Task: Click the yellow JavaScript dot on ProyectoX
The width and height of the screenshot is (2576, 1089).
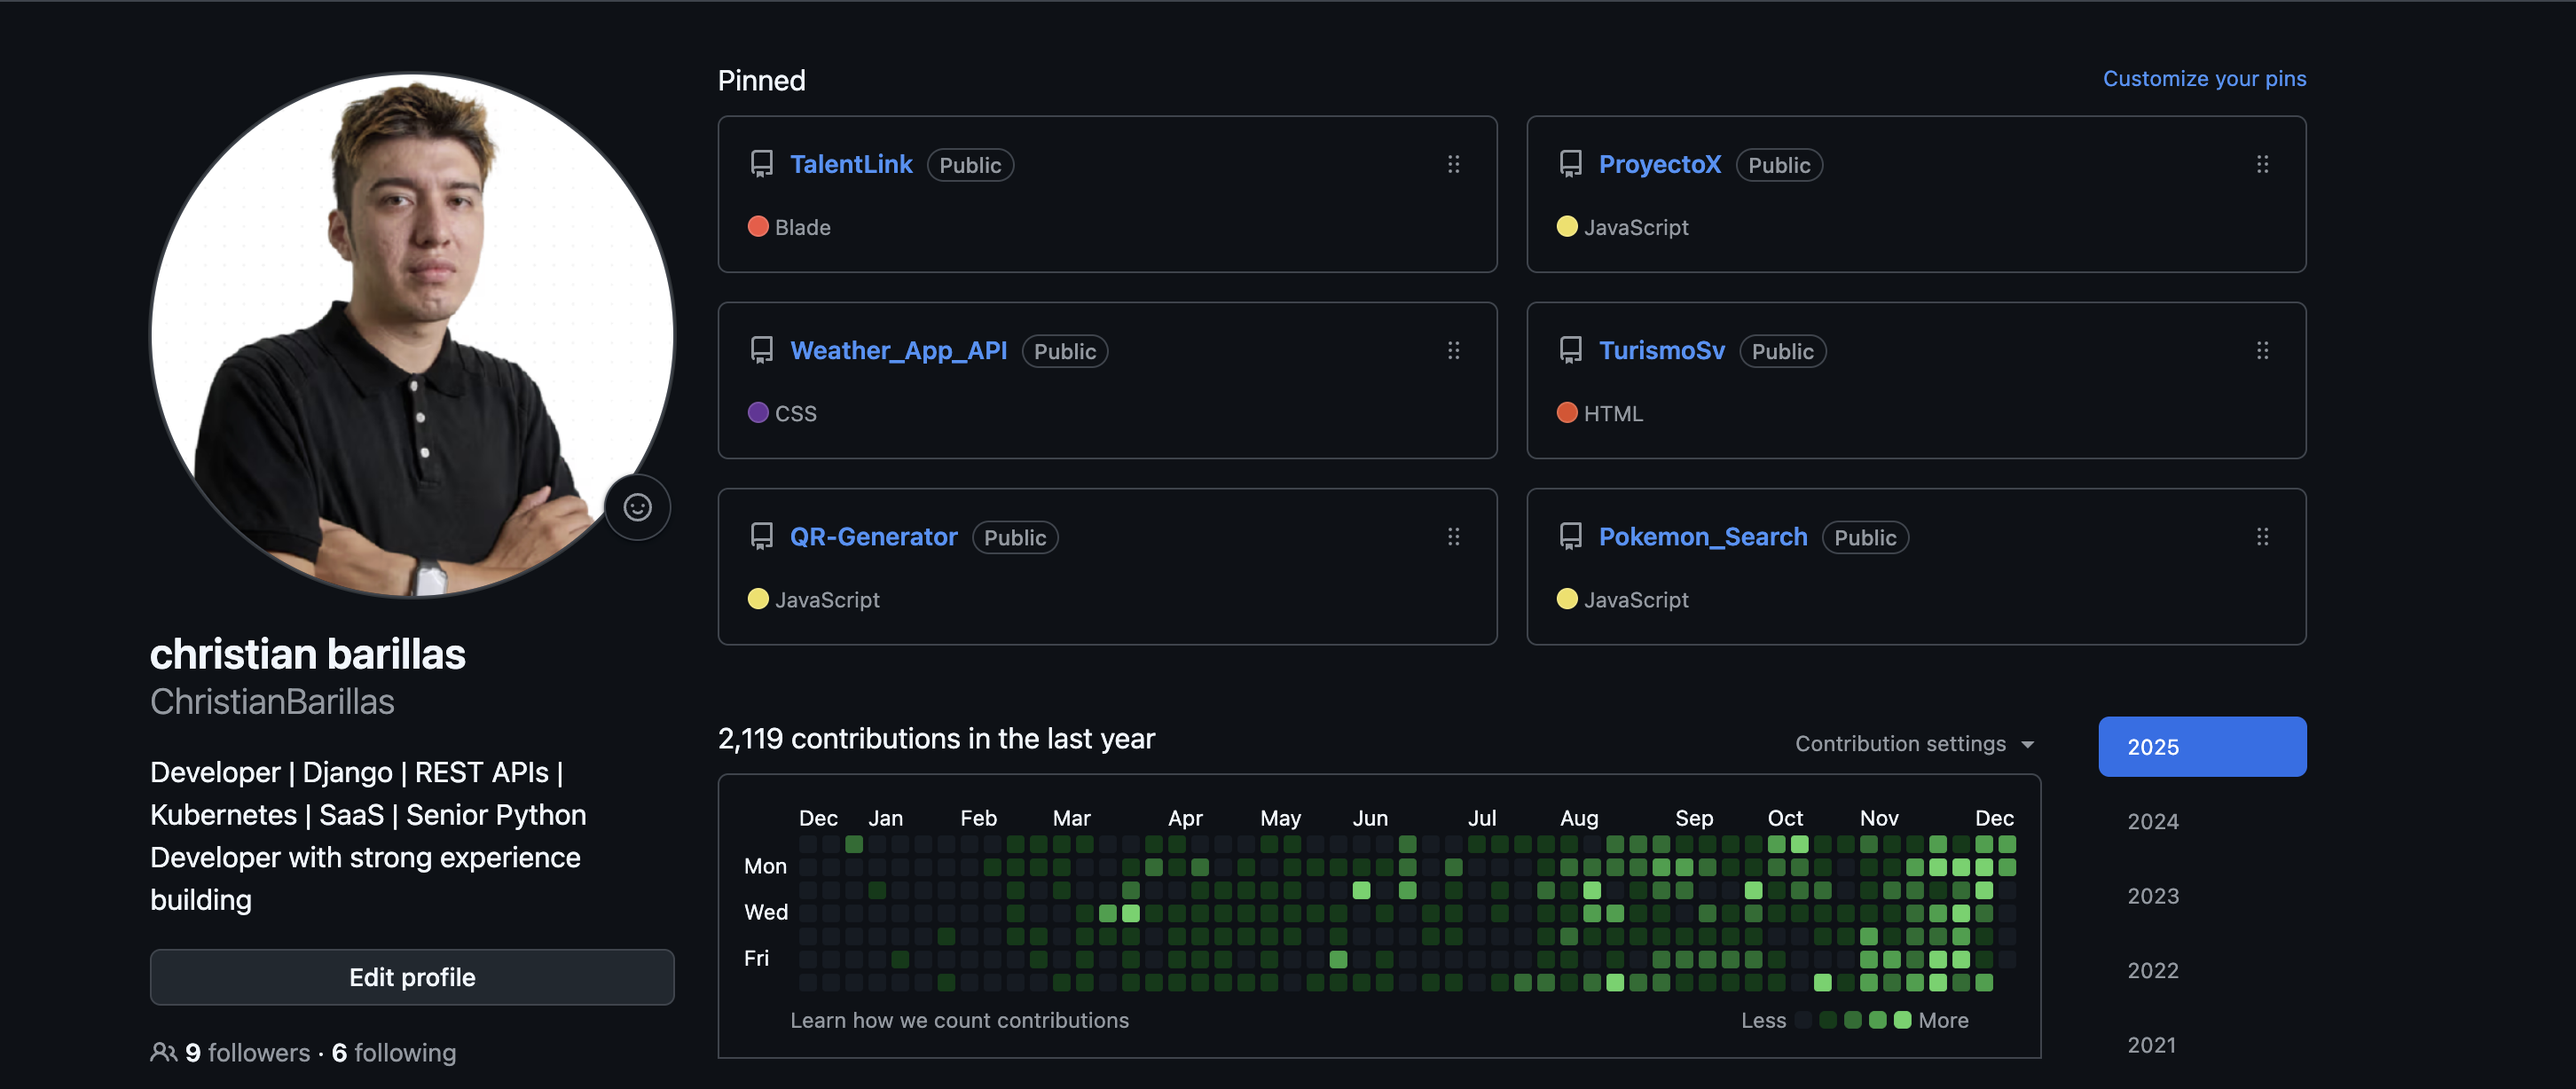Action: 1567,227
